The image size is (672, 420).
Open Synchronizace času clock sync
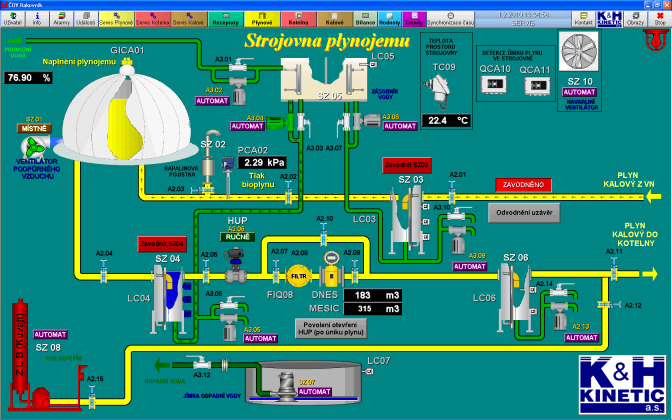[x=449, y=19]
